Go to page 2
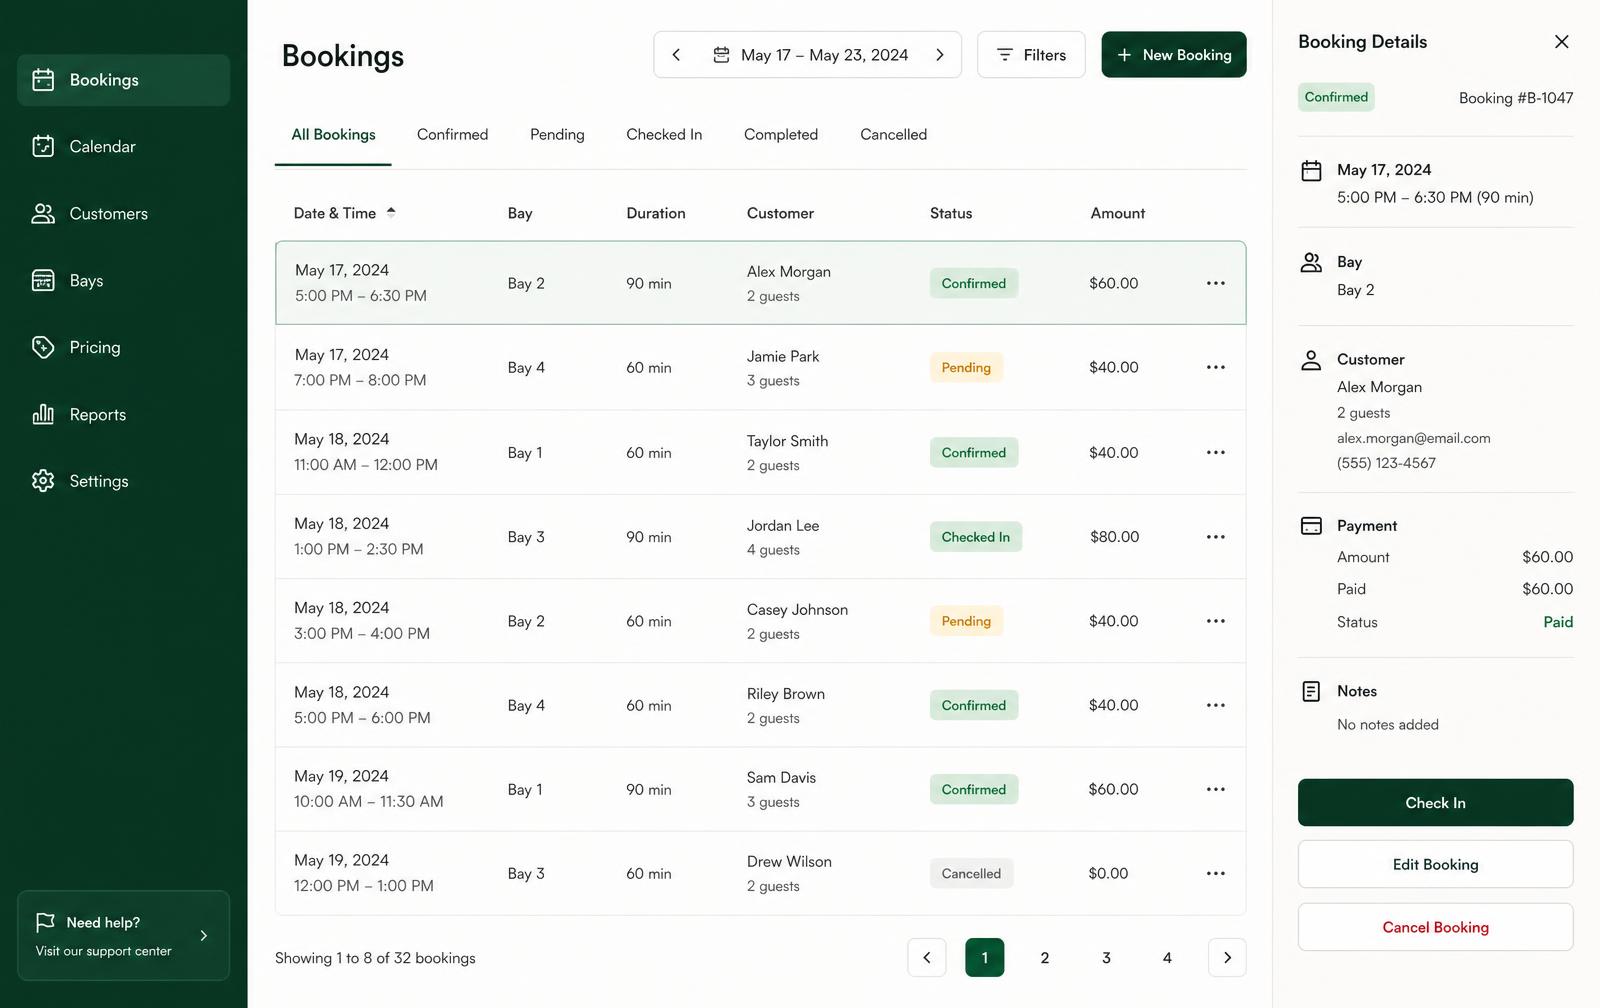 [x=1045, y=958]
